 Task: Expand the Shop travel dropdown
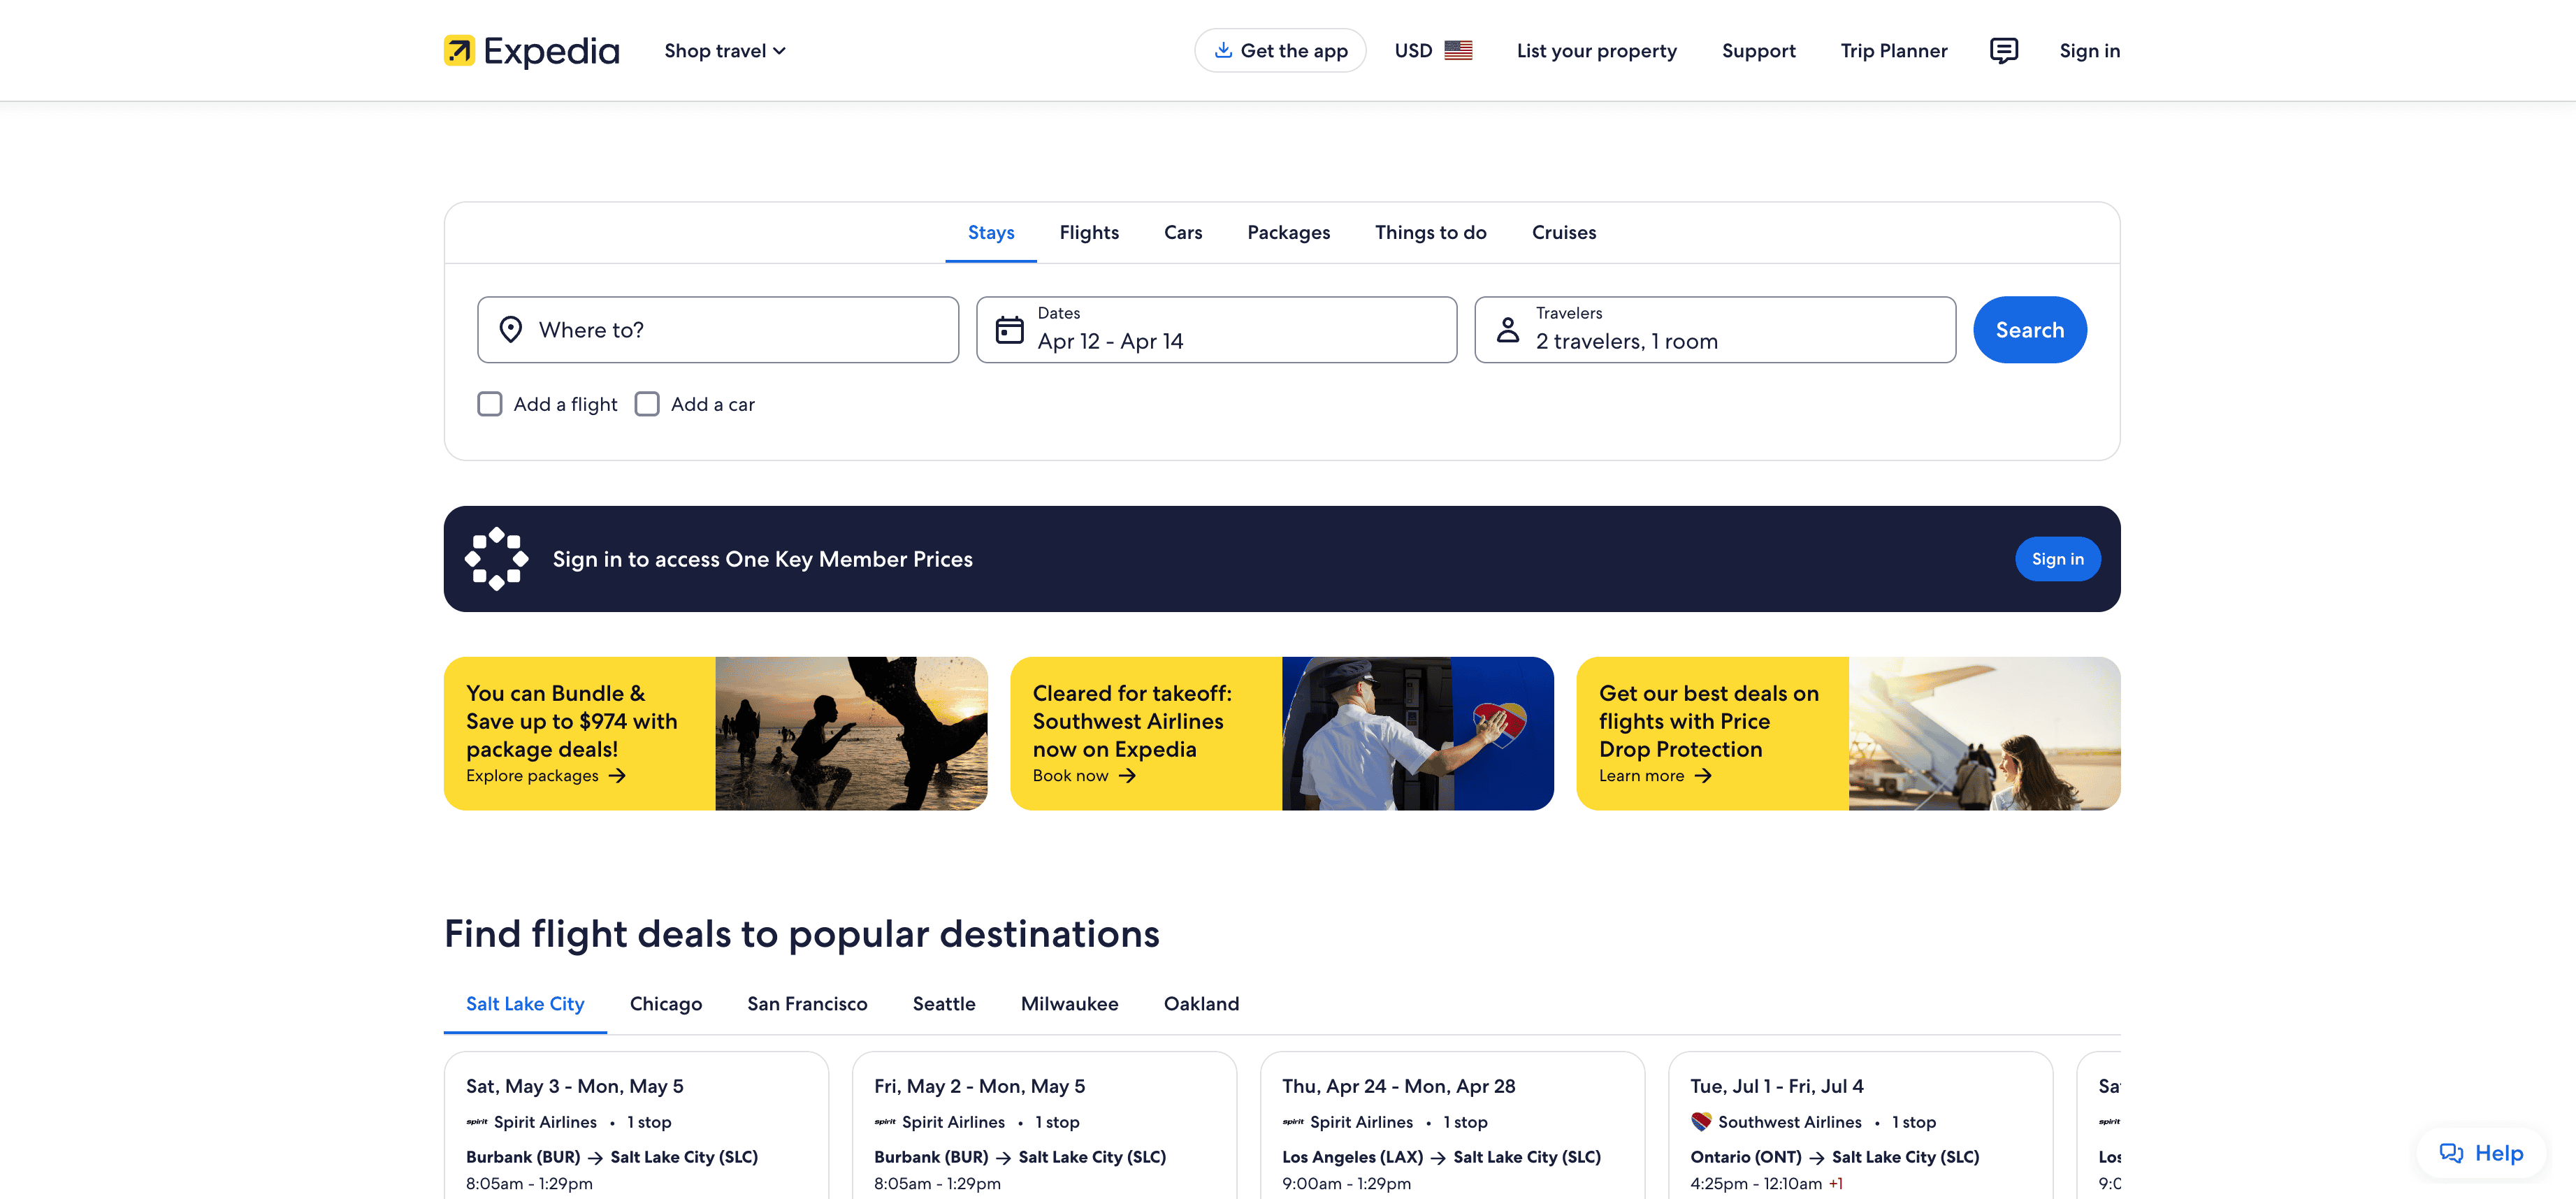pyautogui.click(x=725, y=50)
